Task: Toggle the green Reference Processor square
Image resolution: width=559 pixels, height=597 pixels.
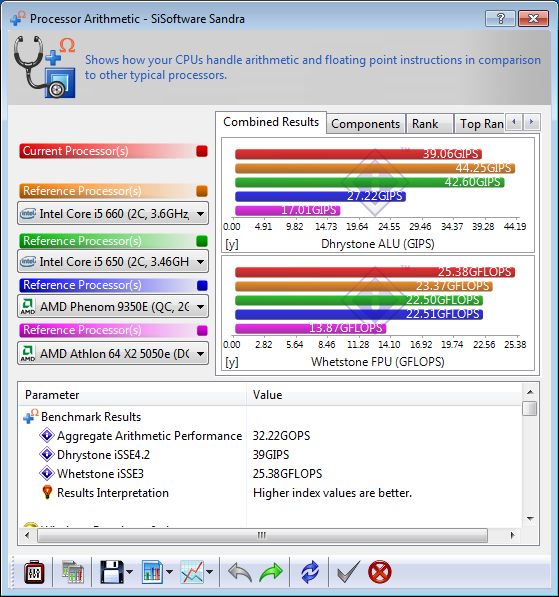Action: coord(202,241)
